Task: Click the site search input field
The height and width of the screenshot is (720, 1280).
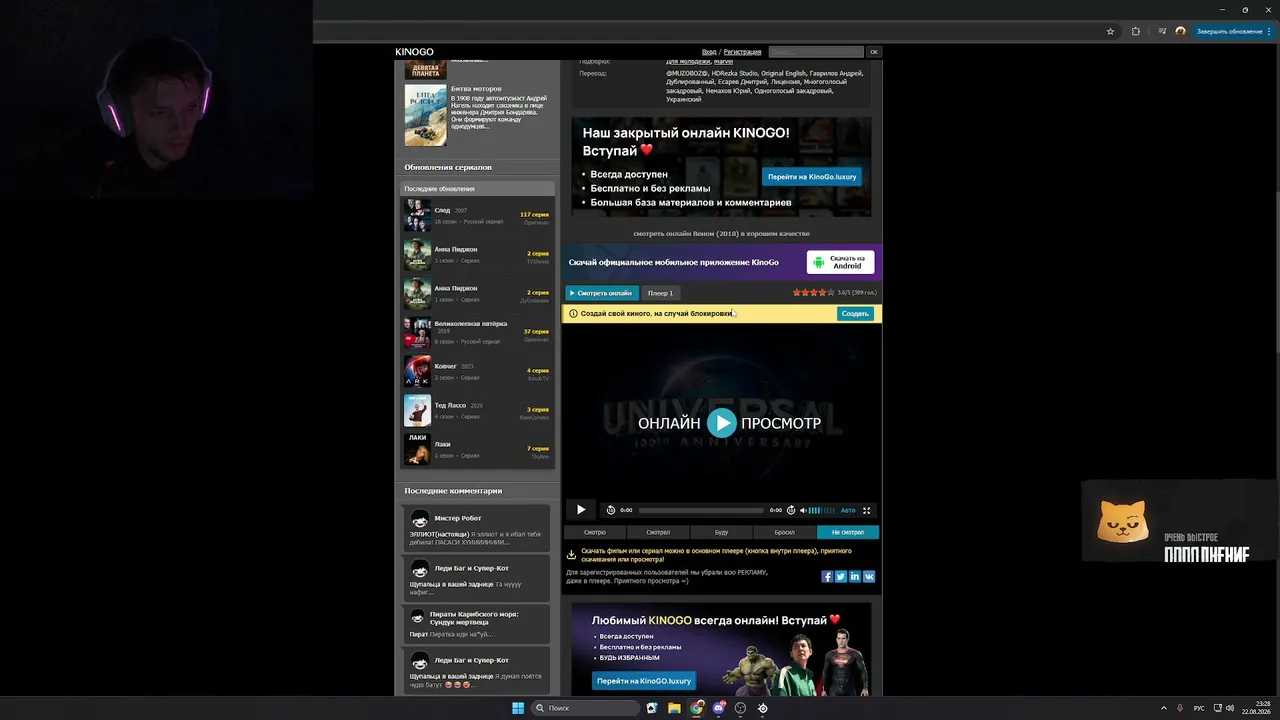Action: click(816, 52)
